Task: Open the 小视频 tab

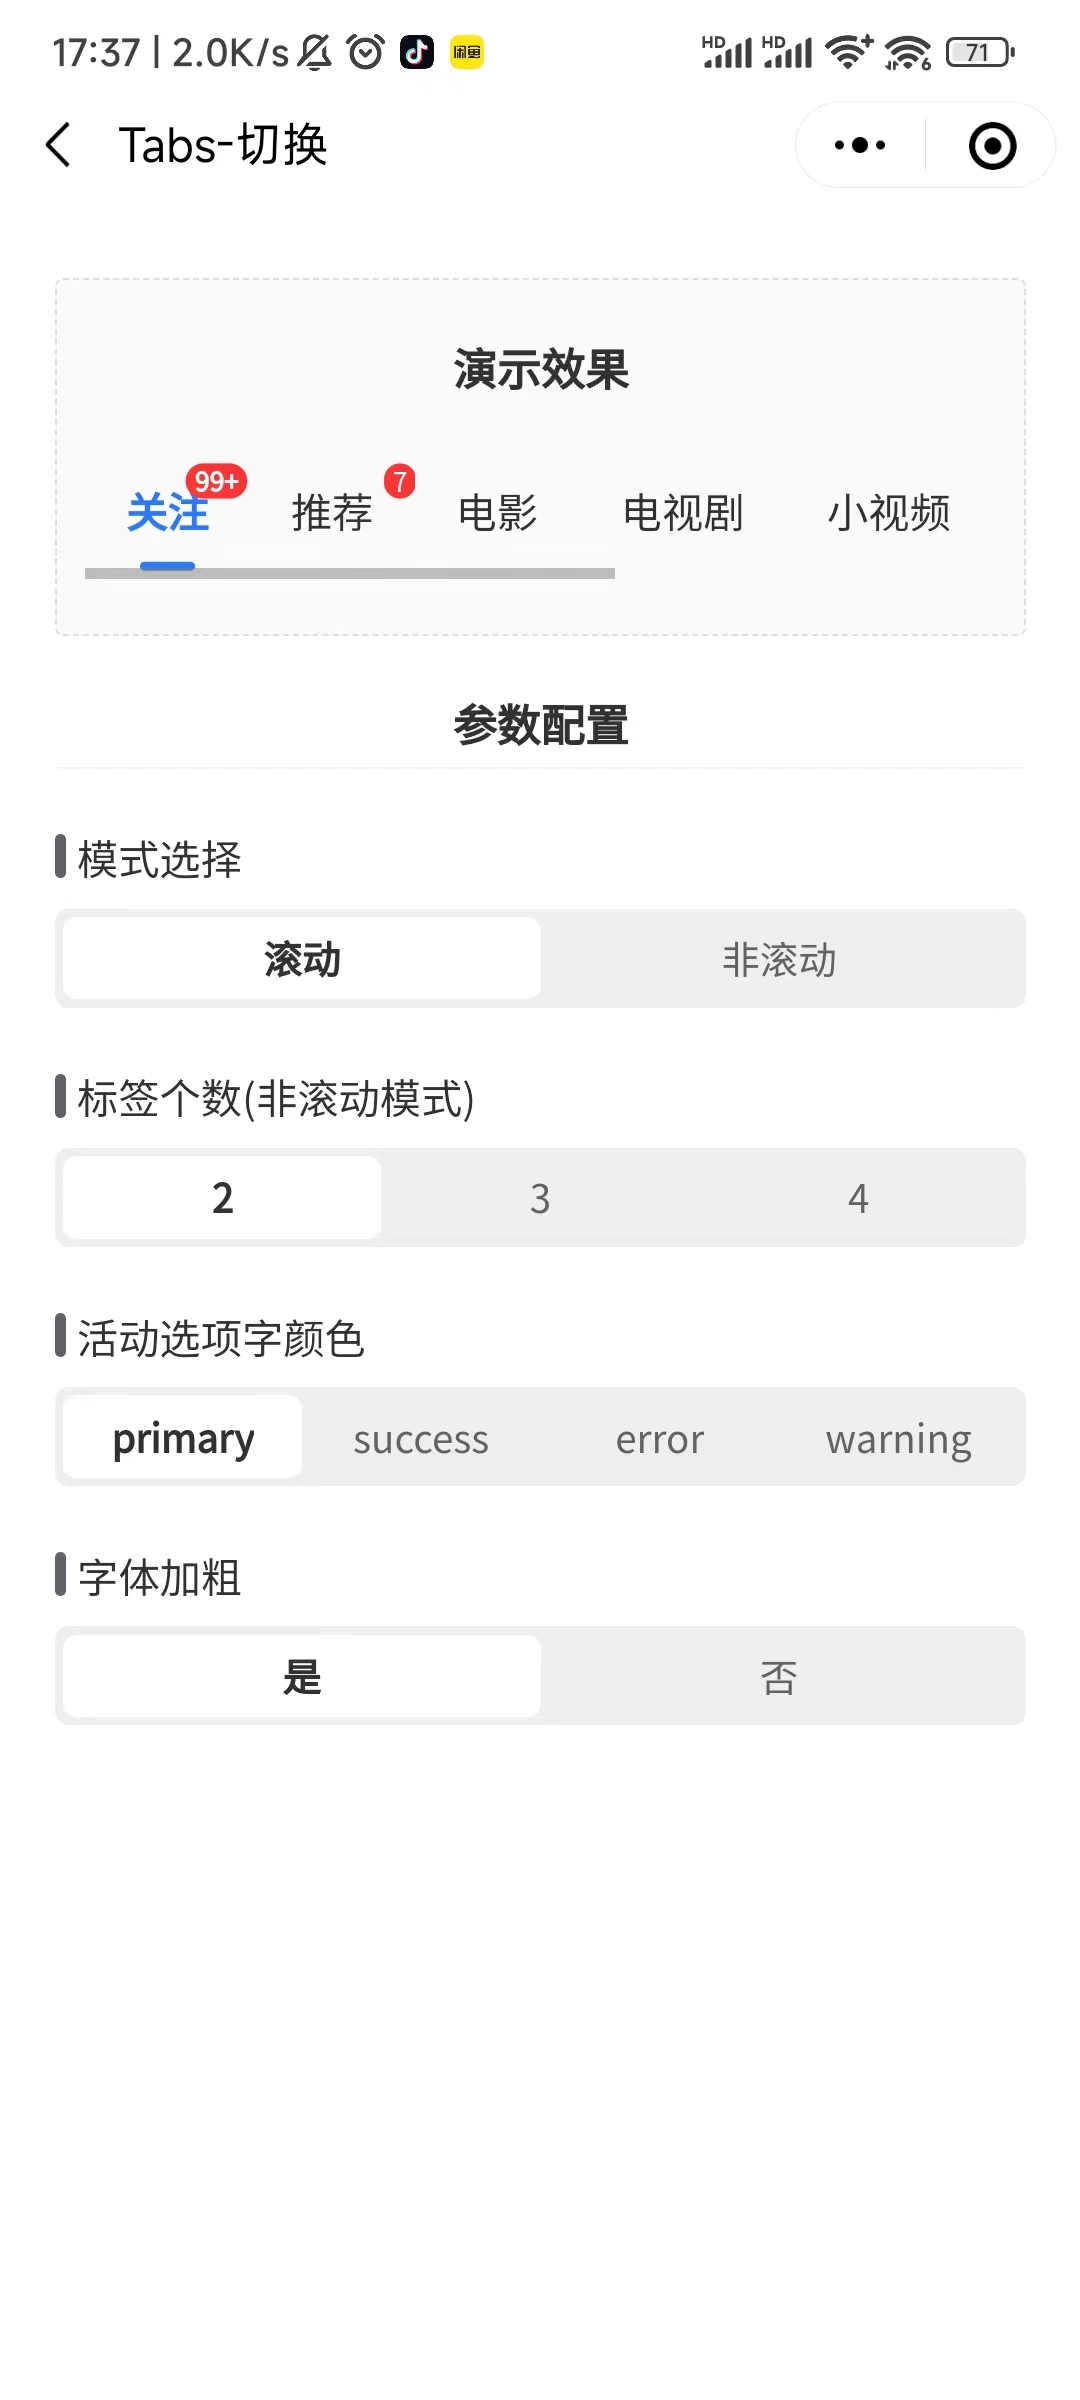Action: 890,512
